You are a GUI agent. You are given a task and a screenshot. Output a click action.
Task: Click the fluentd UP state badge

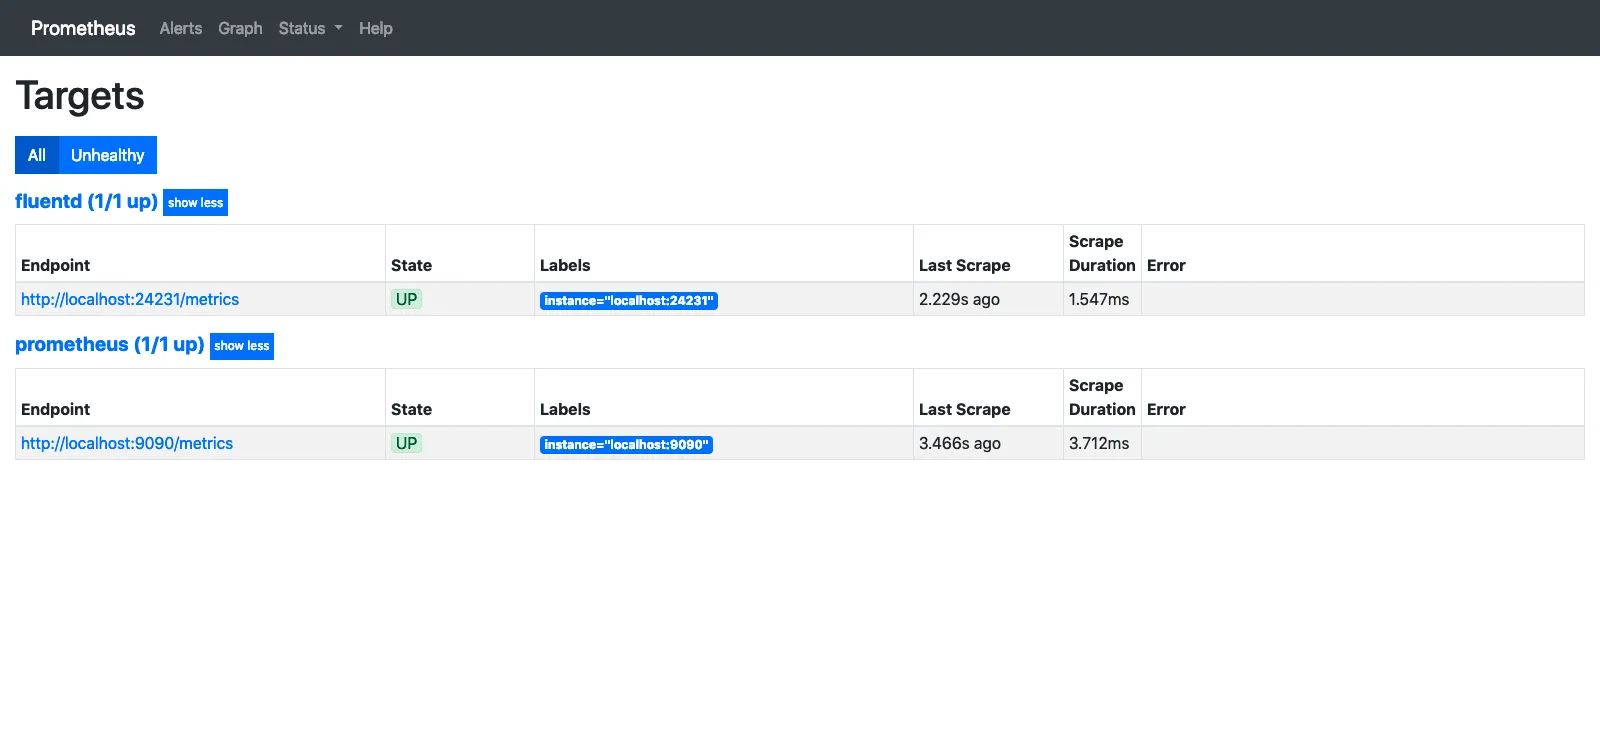coord(406,299)
